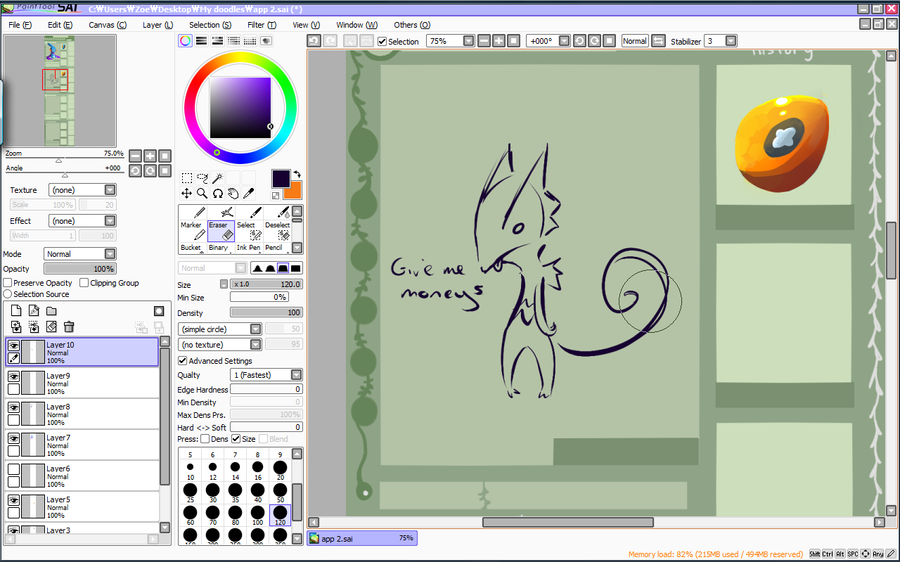Enable Clipping Group checkbox
Image resolution: width=900 pixels, height=562 pixels.
(84, 282)
